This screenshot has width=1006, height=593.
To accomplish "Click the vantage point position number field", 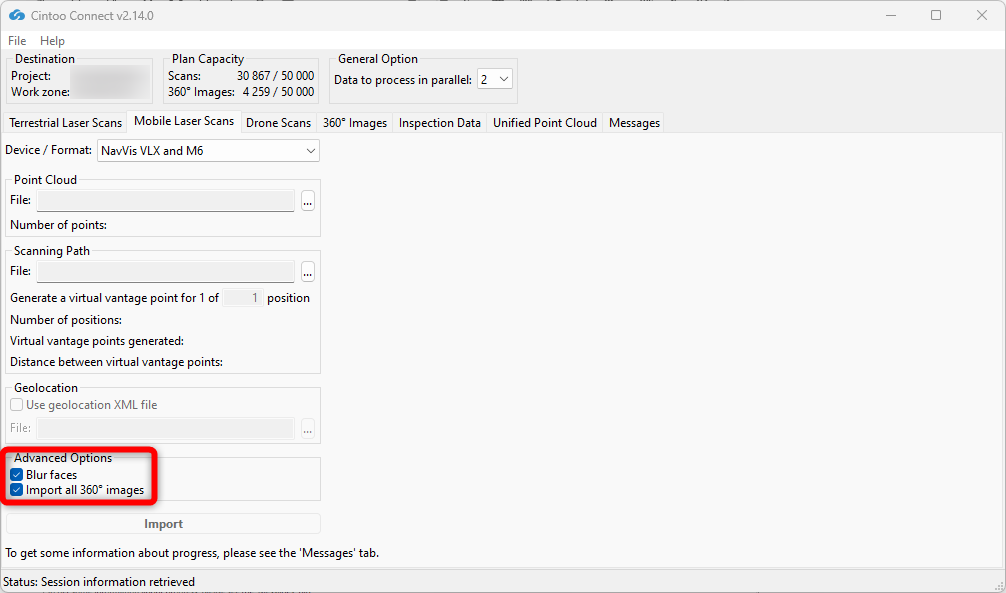I will [243, 298].
